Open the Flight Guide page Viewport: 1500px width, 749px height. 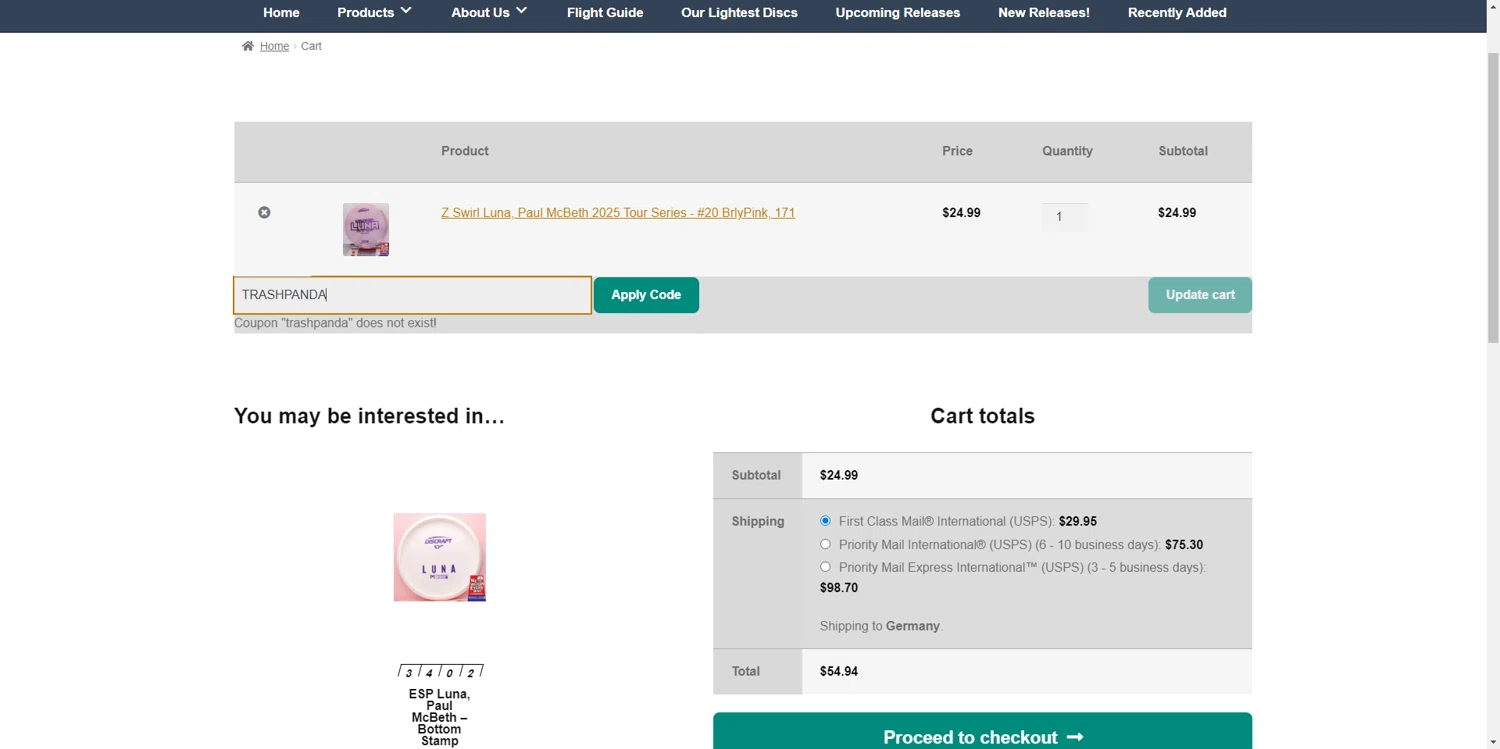pos(605,13)
